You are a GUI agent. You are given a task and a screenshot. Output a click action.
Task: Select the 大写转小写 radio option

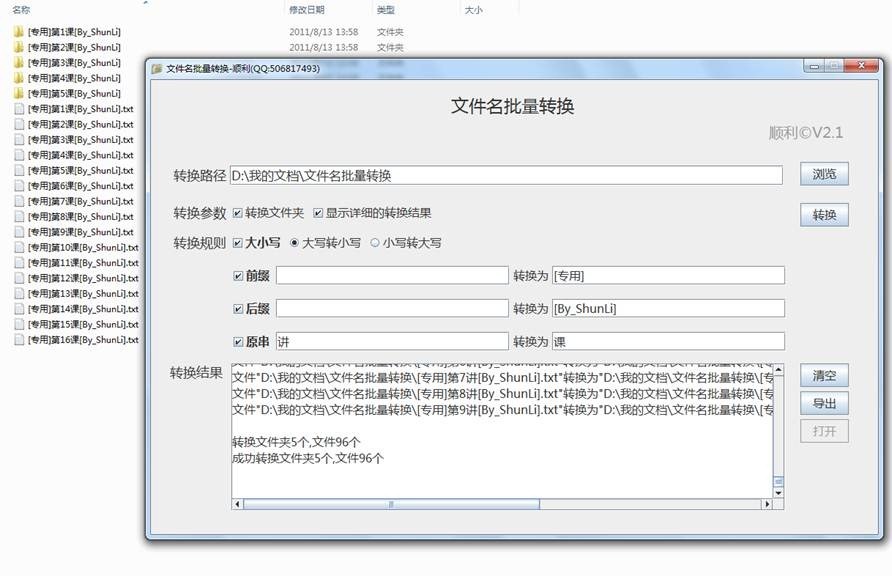pyautogui.click(x=294, y=243)
